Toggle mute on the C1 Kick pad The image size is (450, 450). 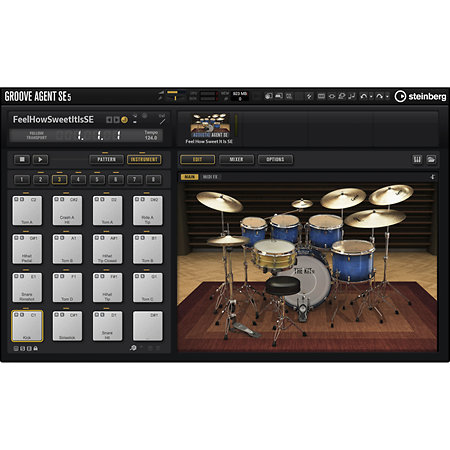[16, 315]
